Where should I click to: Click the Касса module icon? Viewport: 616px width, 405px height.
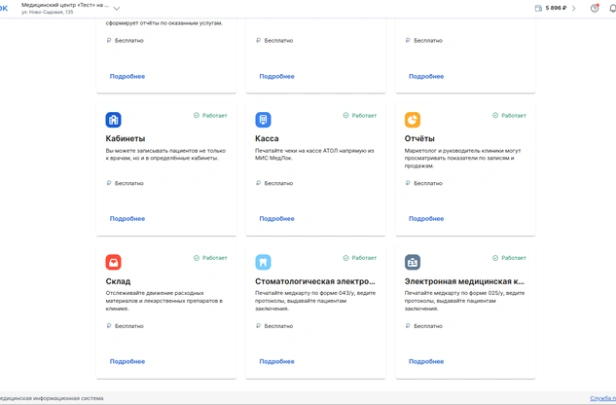[263, 120]
